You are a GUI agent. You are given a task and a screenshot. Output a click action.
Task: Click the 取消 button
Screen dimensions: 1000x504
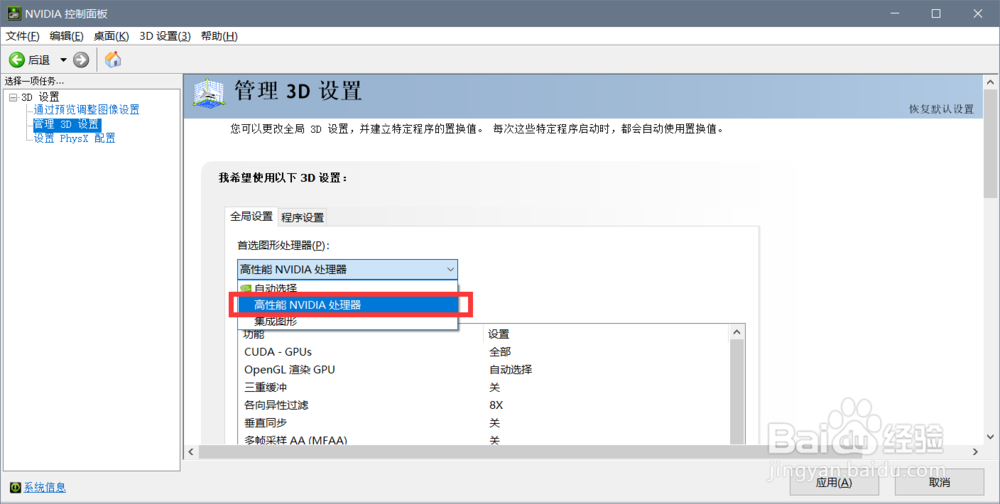point(939,482)
